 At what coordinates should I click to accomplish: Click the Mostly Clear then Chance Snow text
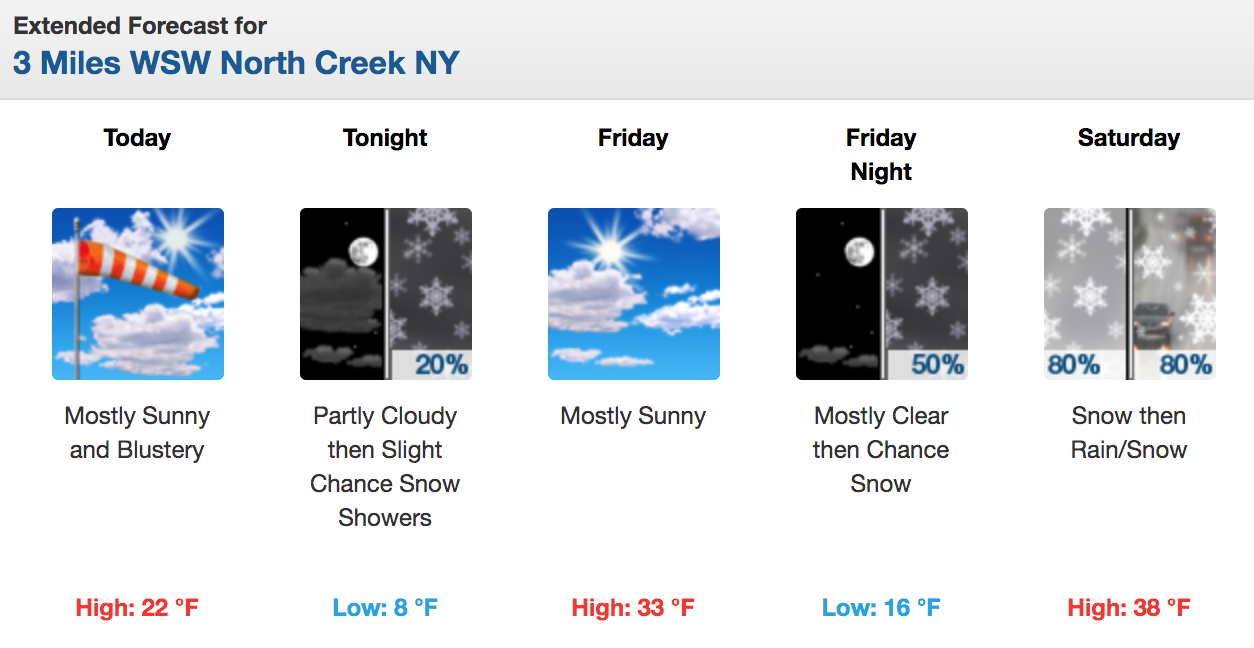881,450
